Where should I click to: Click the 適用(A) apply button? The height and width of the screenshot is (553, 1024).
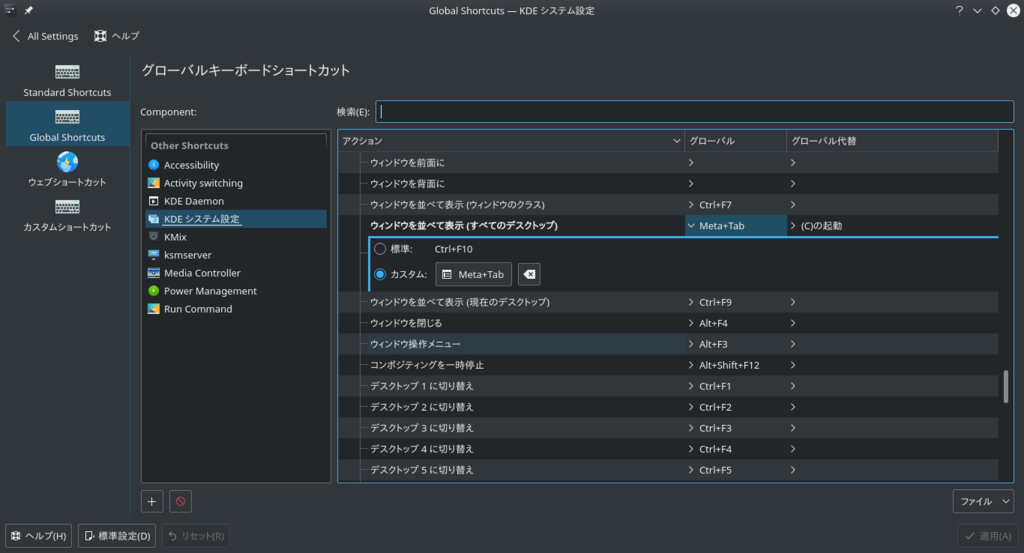(988, 536)
